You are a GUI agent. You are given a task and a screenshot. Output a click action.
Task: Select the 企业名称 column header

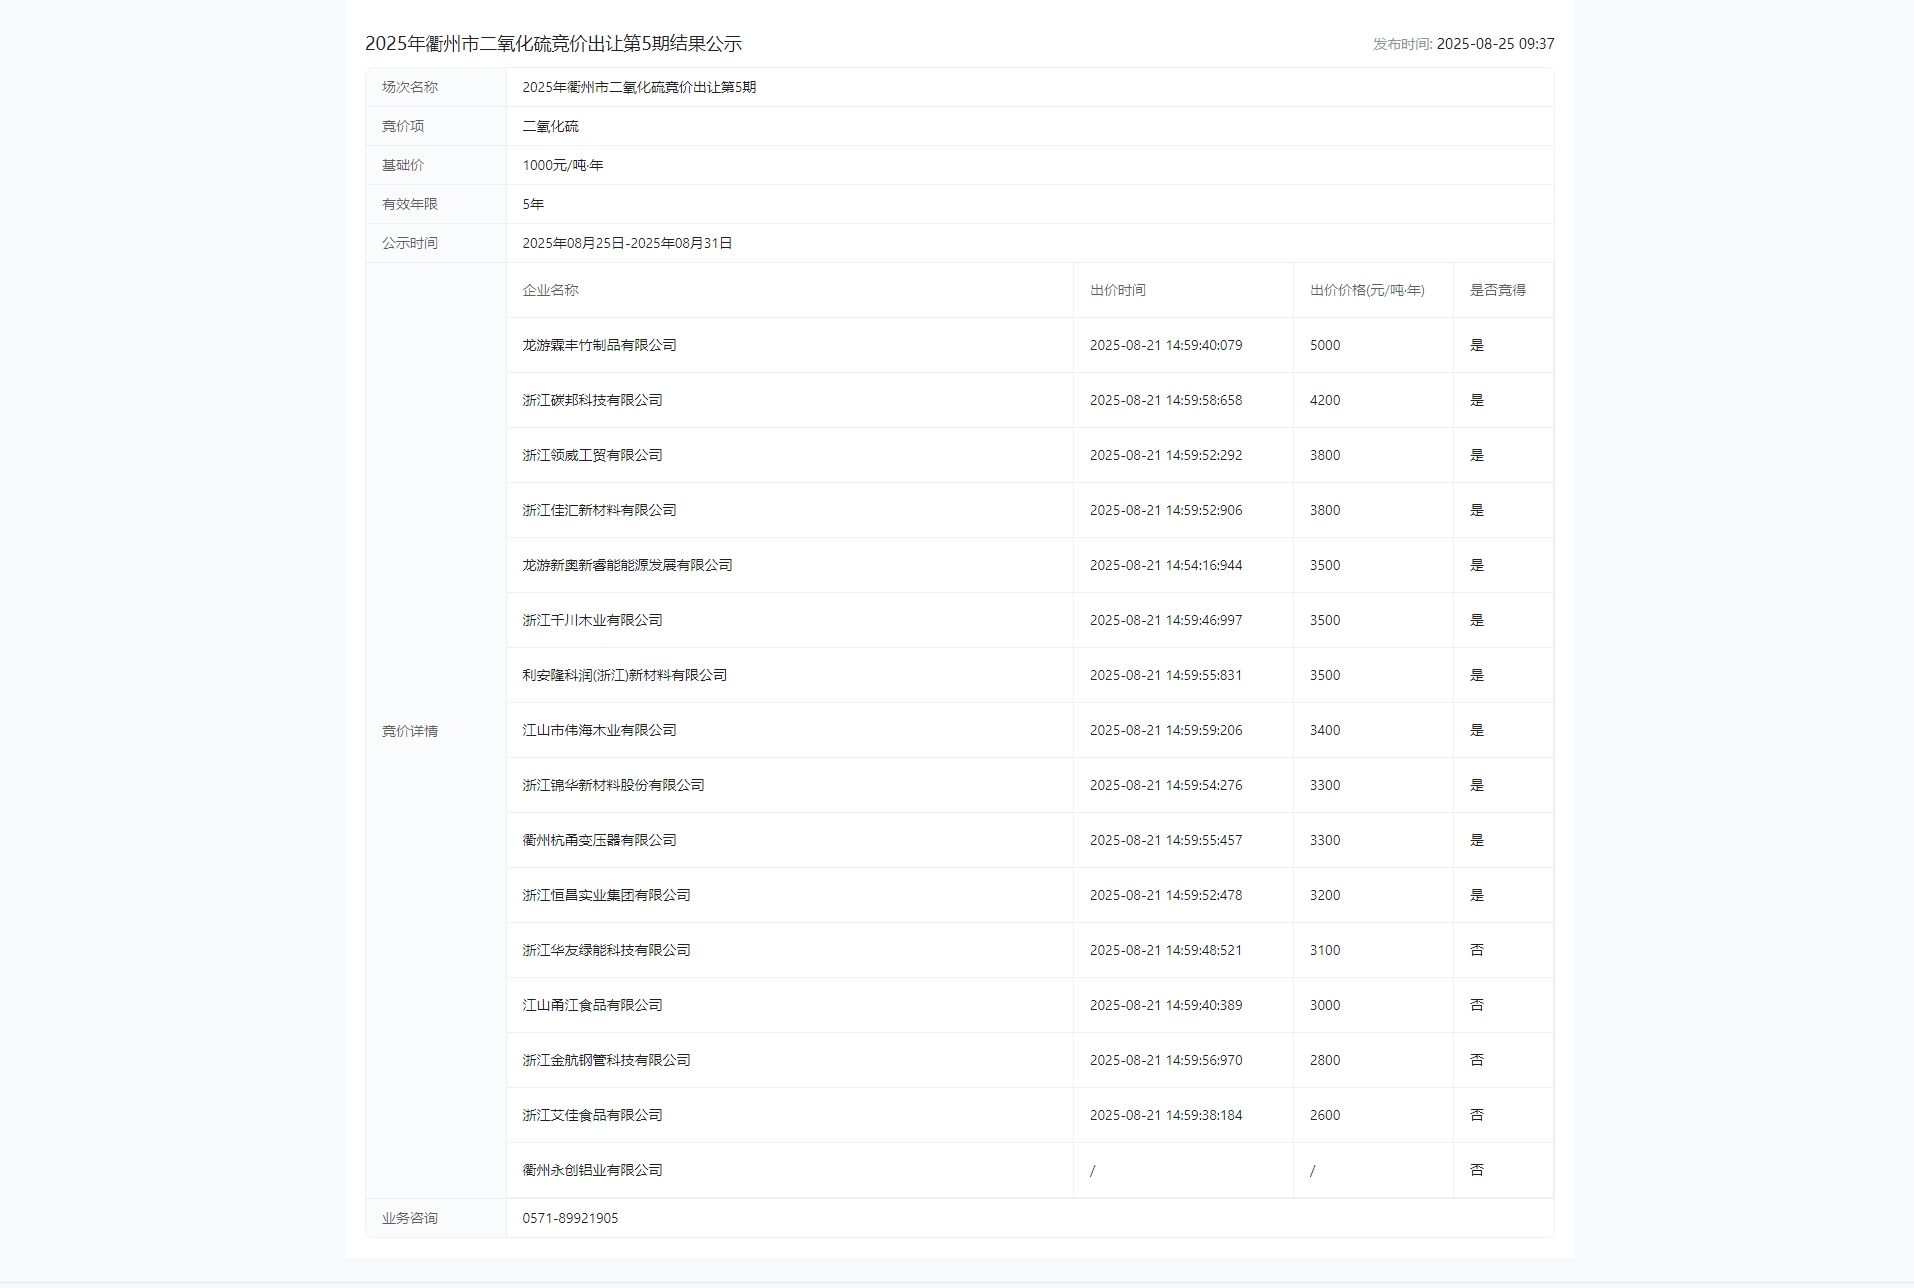tap(550, 290)
